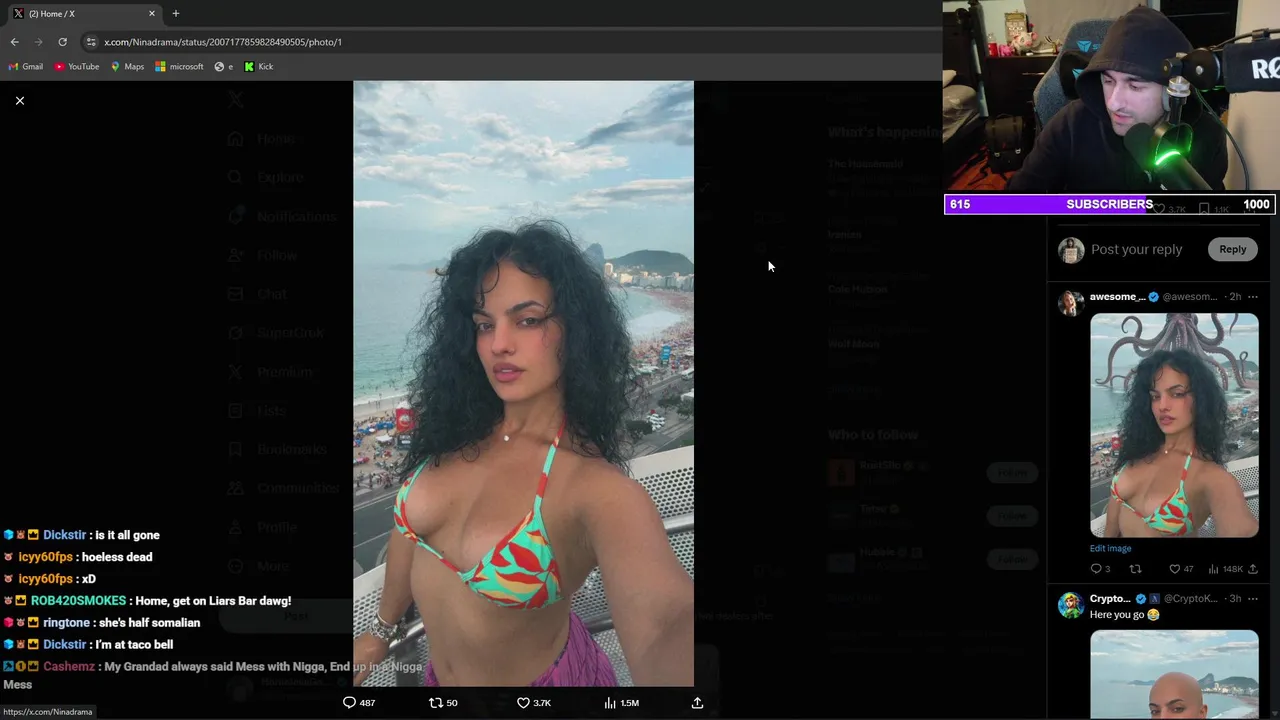Viewport: 1280px width, 720px height.
Task: Click the 'Here you go' reply text
Action: click(1125, 615)
